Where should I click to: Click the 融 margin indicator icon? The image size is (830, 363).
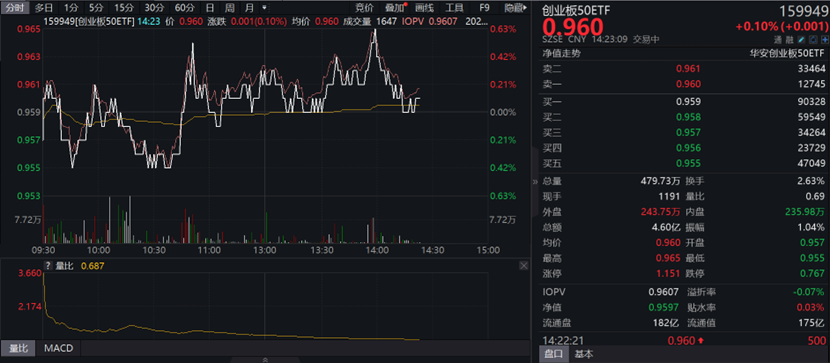point(789,40)
